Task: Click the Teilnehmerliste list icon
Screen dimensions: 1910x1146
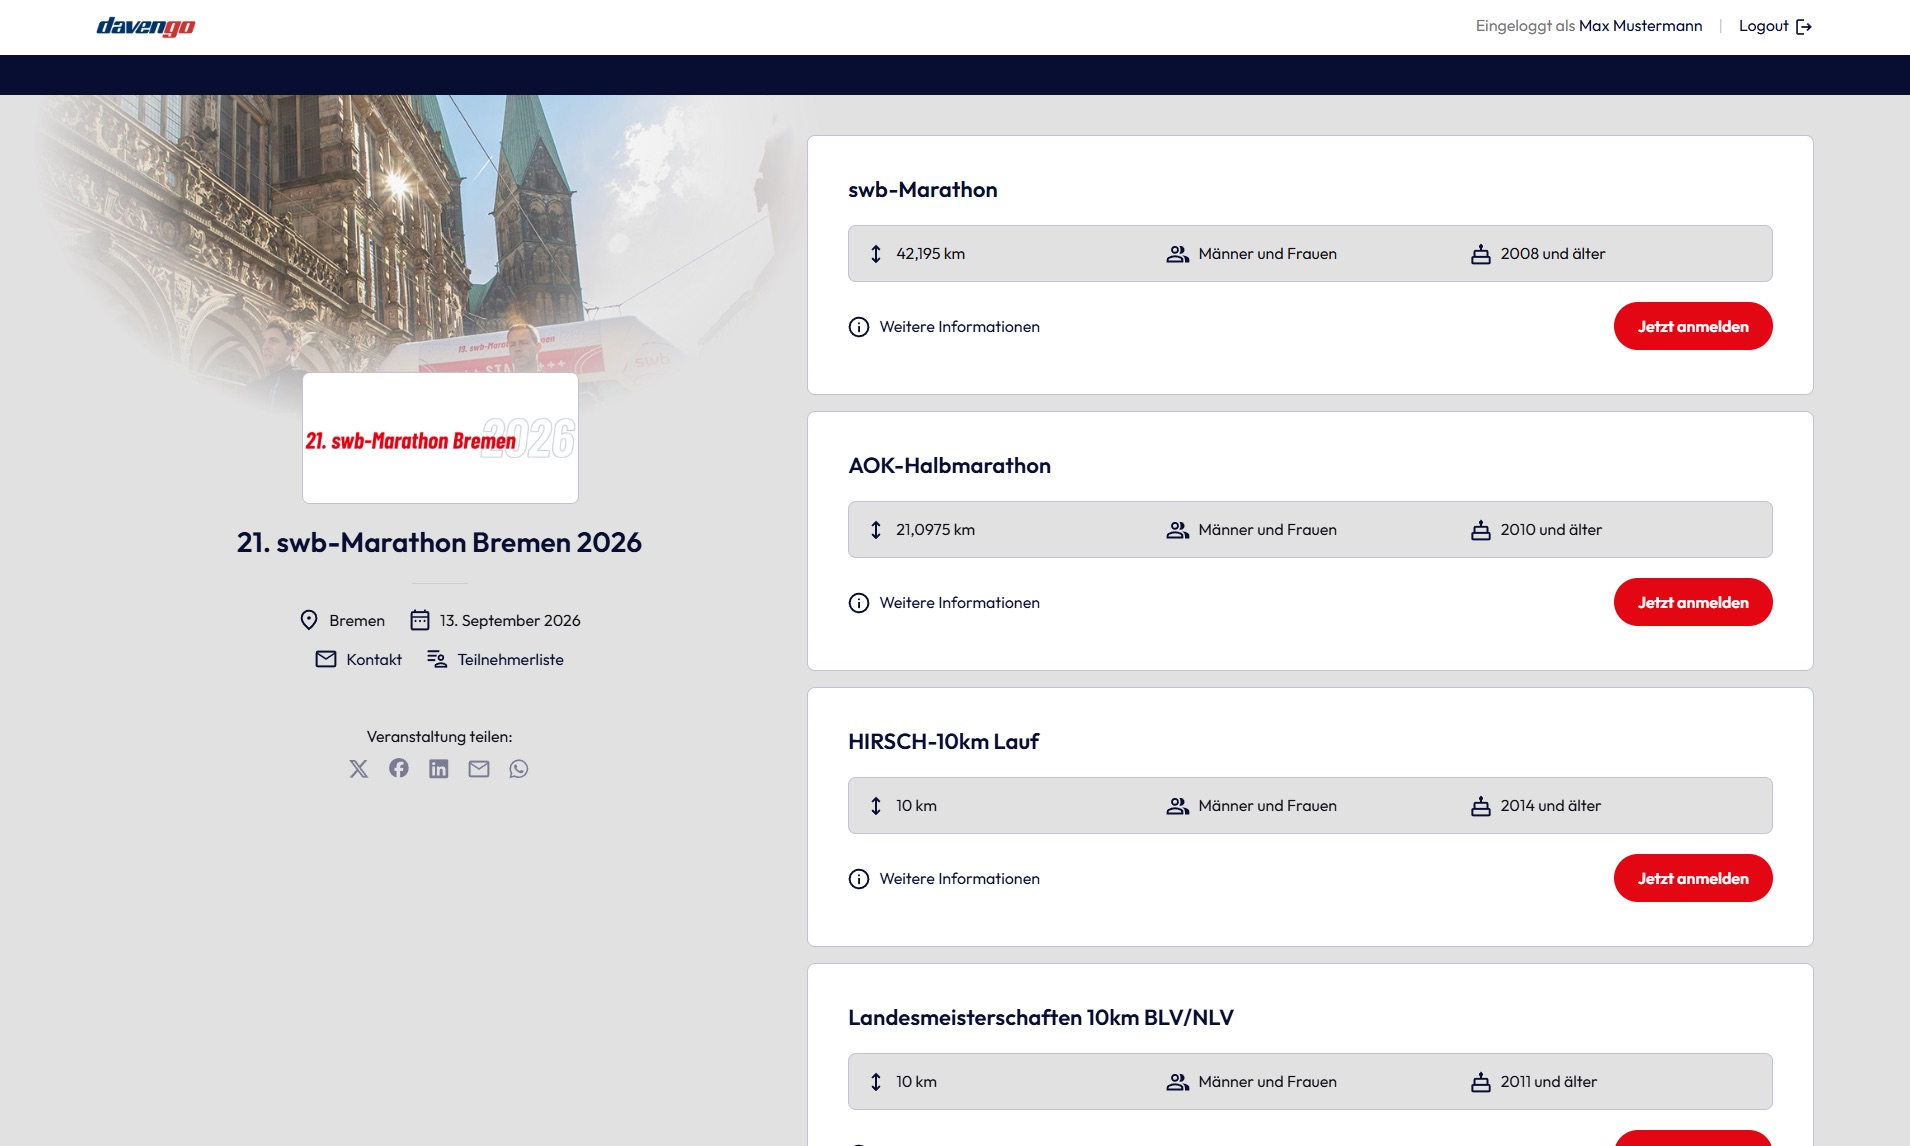Action: (x=437, y=659)
